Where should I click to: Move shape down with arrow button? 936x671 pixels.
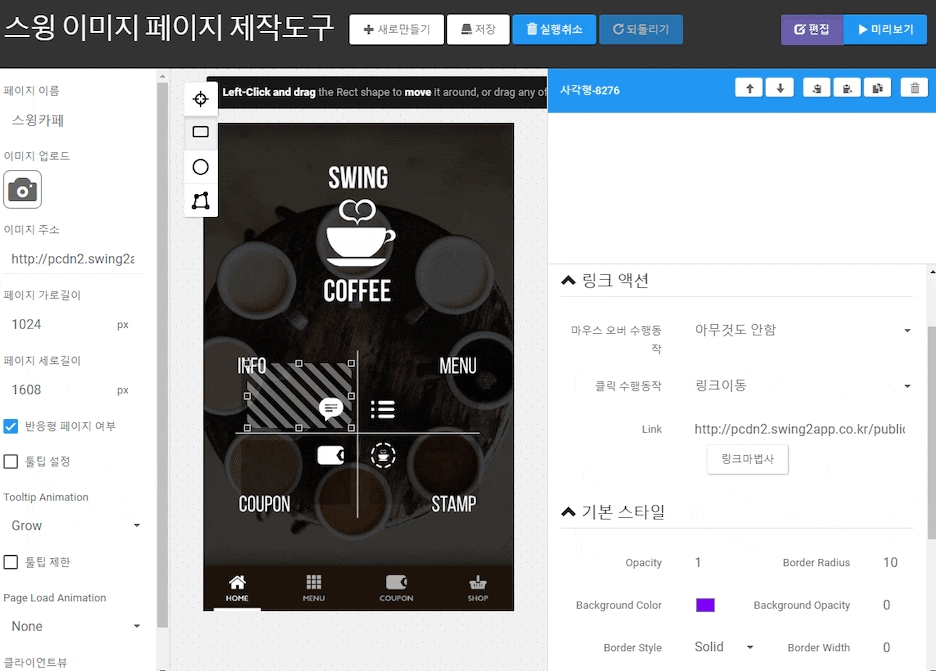pos(780,88)
